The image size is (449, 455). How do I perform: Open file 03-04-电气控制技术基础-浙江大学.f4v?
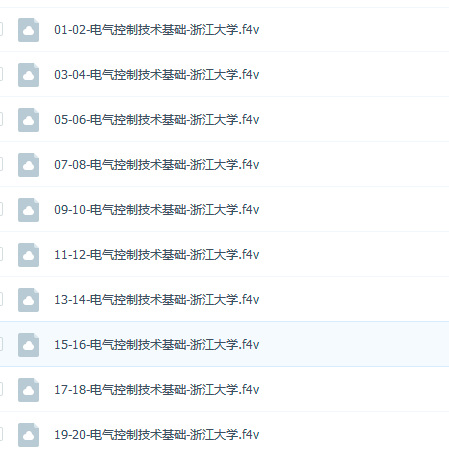[x=157, y=75]
